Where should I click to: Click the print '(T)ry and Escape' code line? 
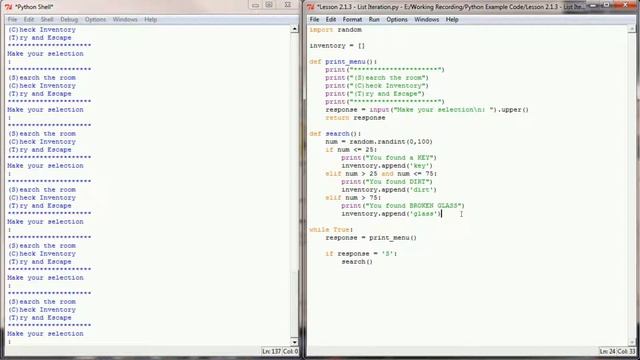[375, 93]
